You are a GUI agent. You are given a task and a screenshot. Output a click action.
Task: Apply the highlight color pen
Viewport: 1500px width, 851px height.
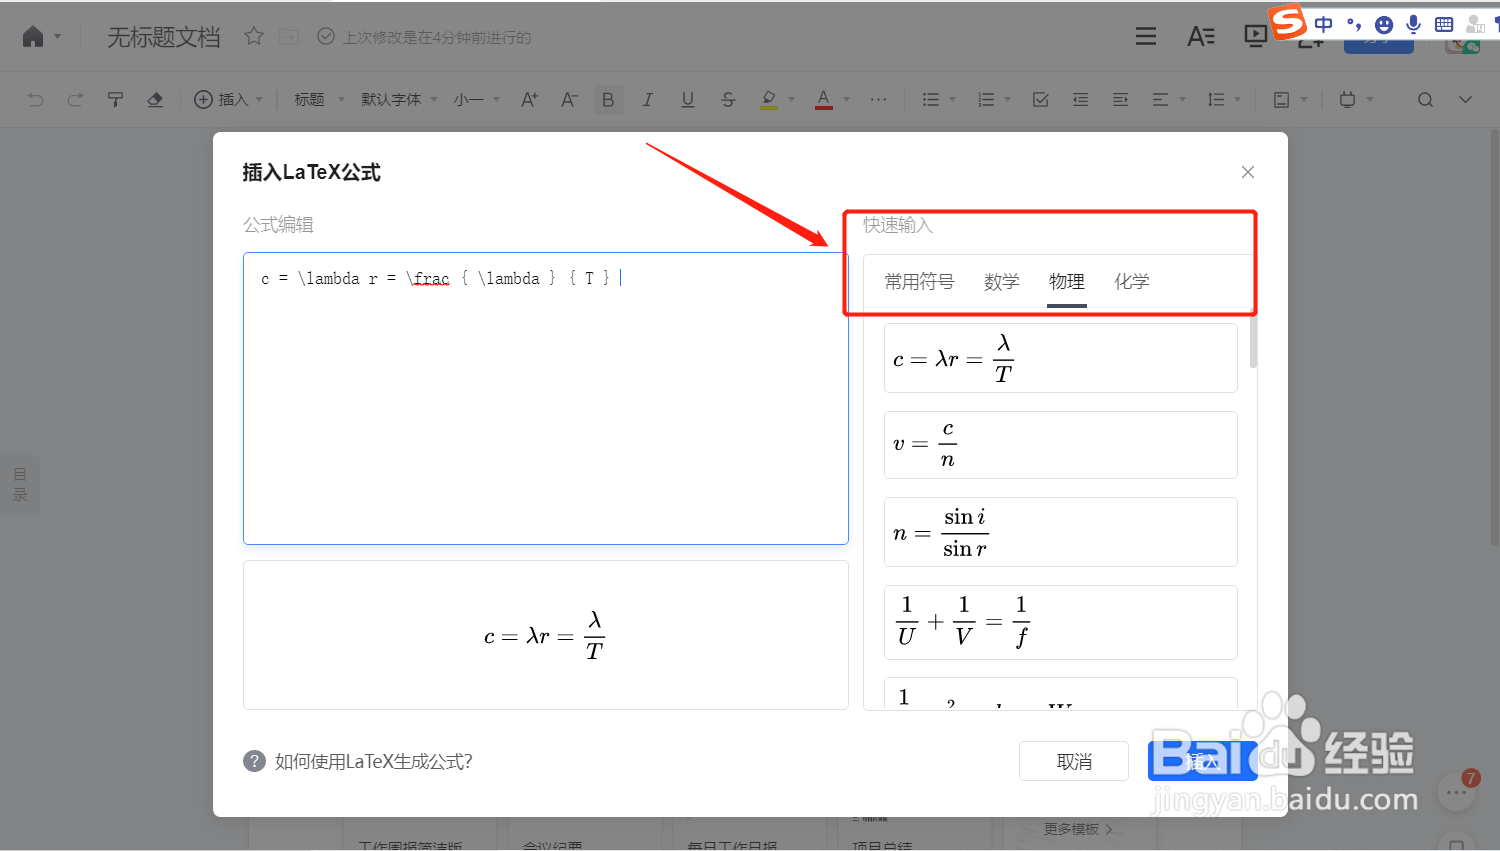click(x=768, y=99)
